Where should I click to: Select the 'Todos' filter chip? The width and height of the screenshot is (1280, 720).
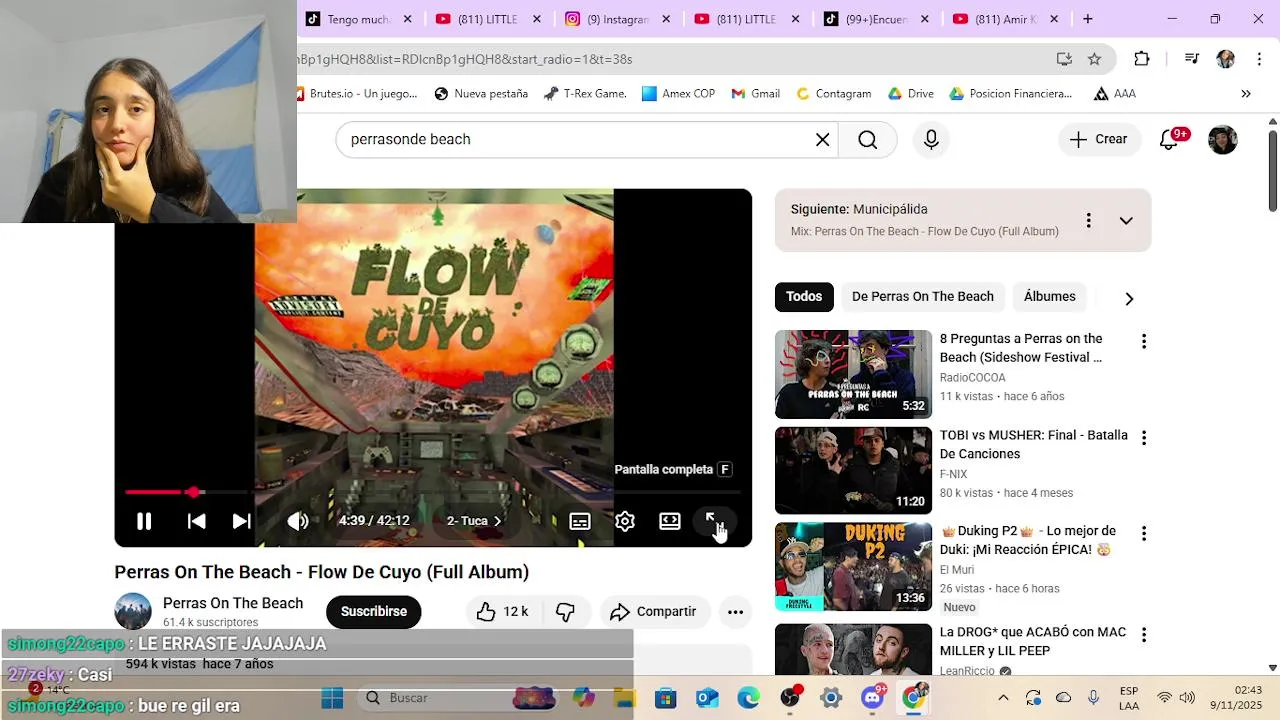tap(804, 297)
